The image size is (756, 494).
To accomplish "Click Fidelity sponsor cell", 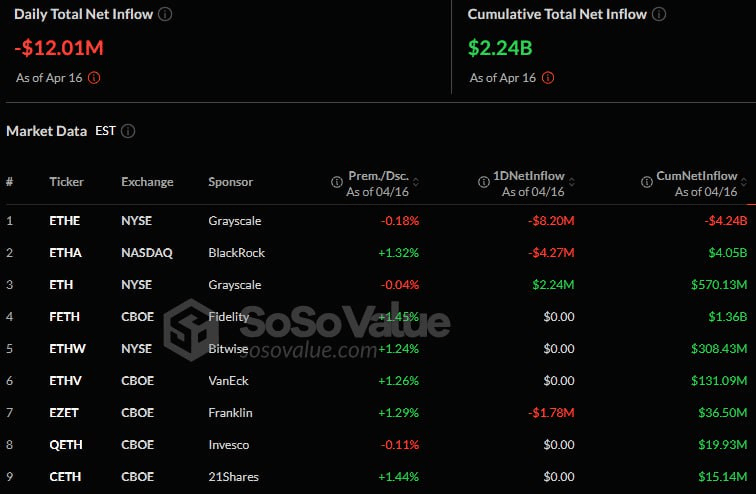I will tap(229, 317).
